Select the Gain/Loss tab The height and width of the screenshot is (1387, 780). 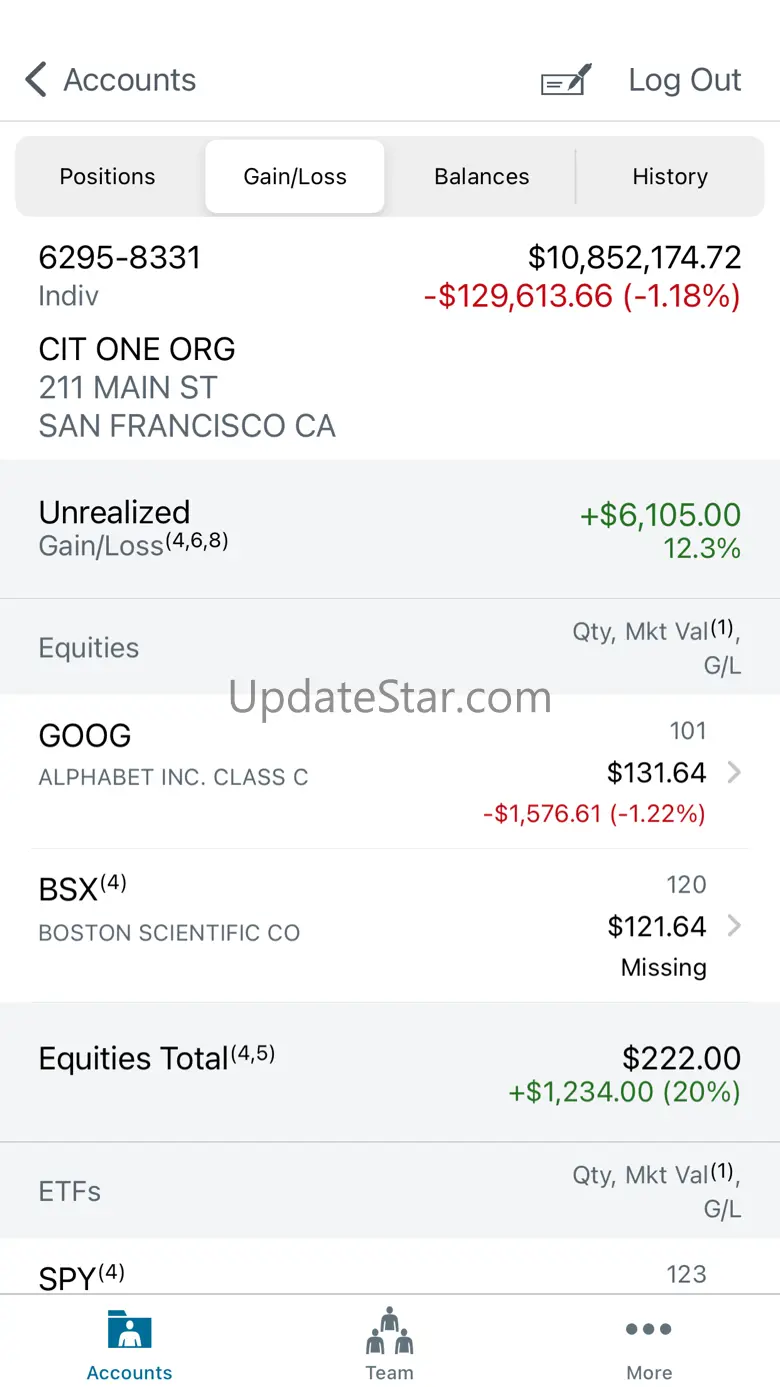pyautogui.click(x=295, y=176)
